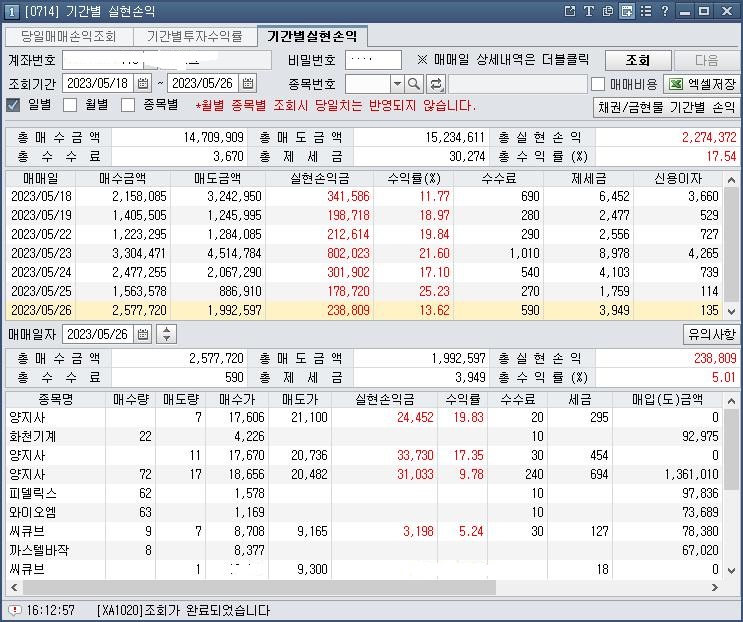This screenshot has height=622, width=743.
Task: Click the screen link icon in title bar
Action: (626, 11)
